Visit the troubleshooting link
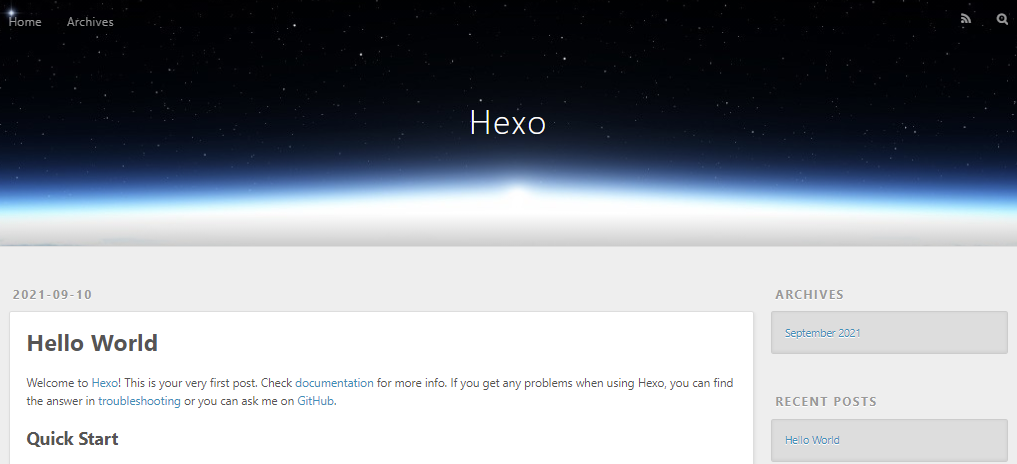Screen dimensions: 1017x464 pos(139,401)
